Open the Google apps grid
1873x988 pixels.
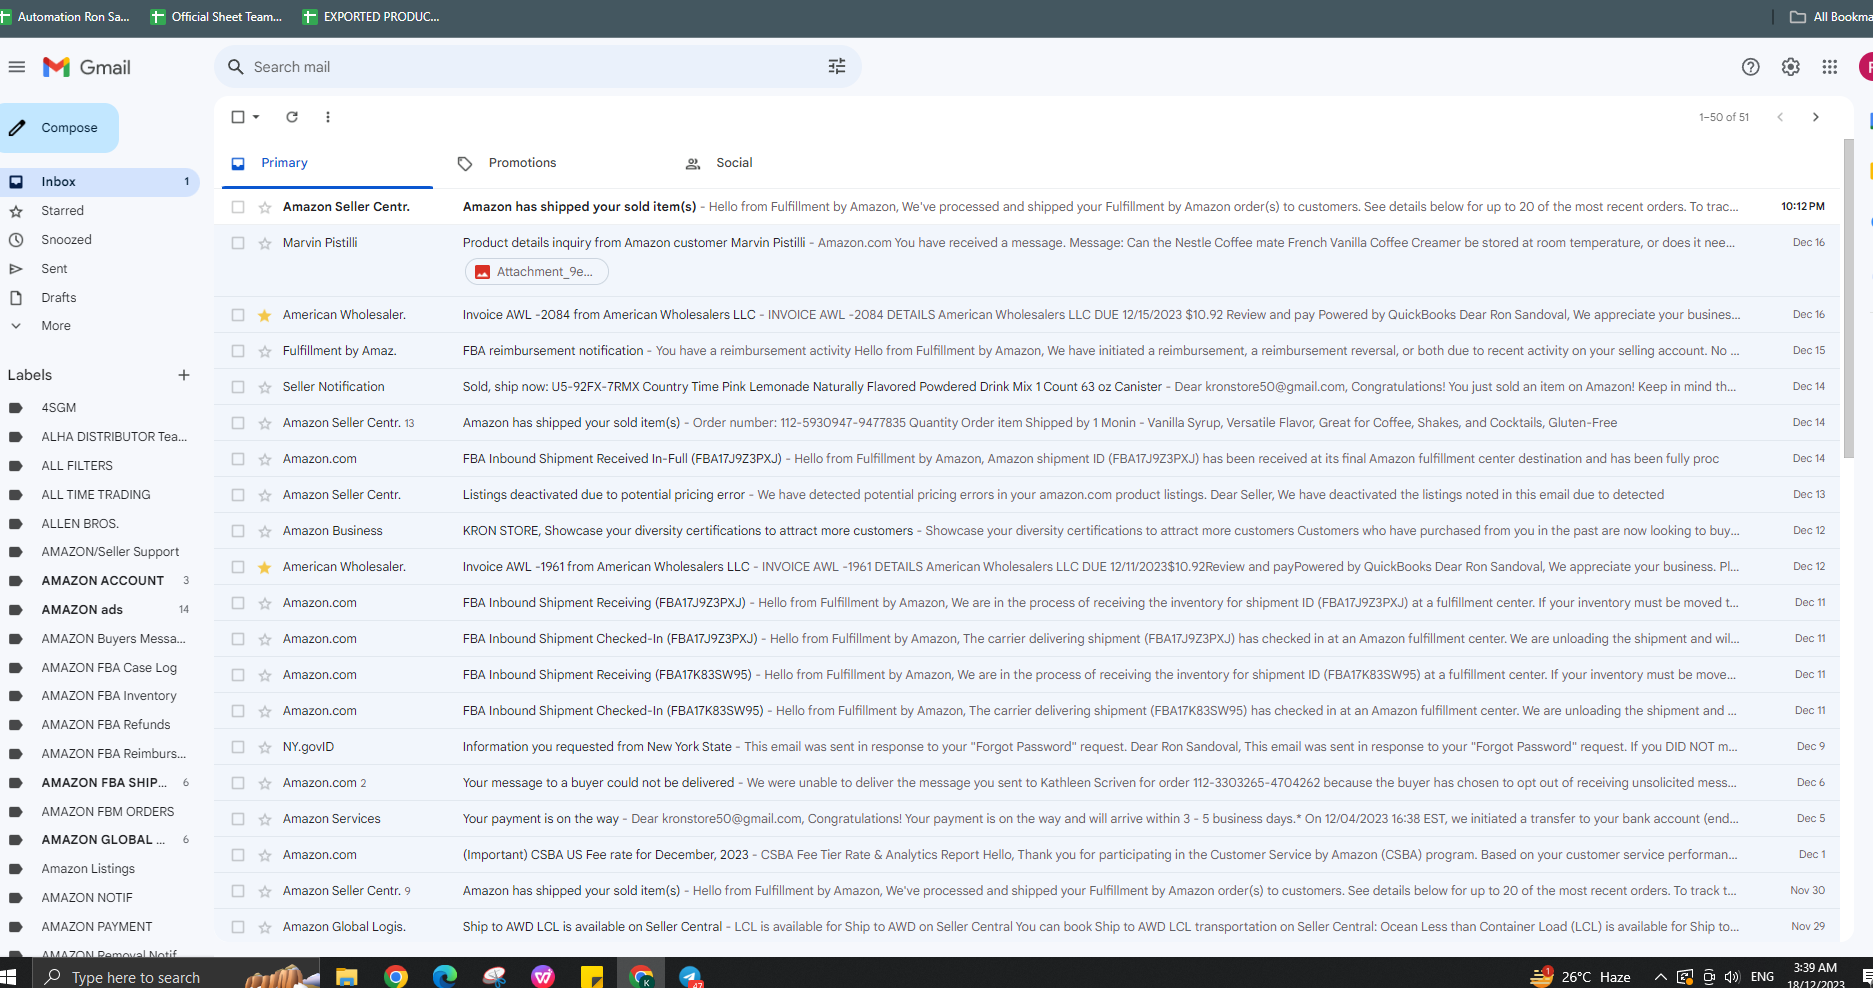(1829, 67)
